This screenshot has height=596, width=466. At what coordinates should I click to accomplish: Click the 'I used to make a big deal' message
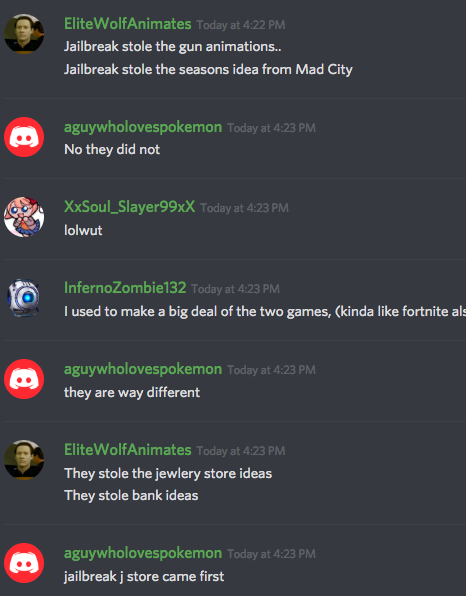(x=265, y=312)
